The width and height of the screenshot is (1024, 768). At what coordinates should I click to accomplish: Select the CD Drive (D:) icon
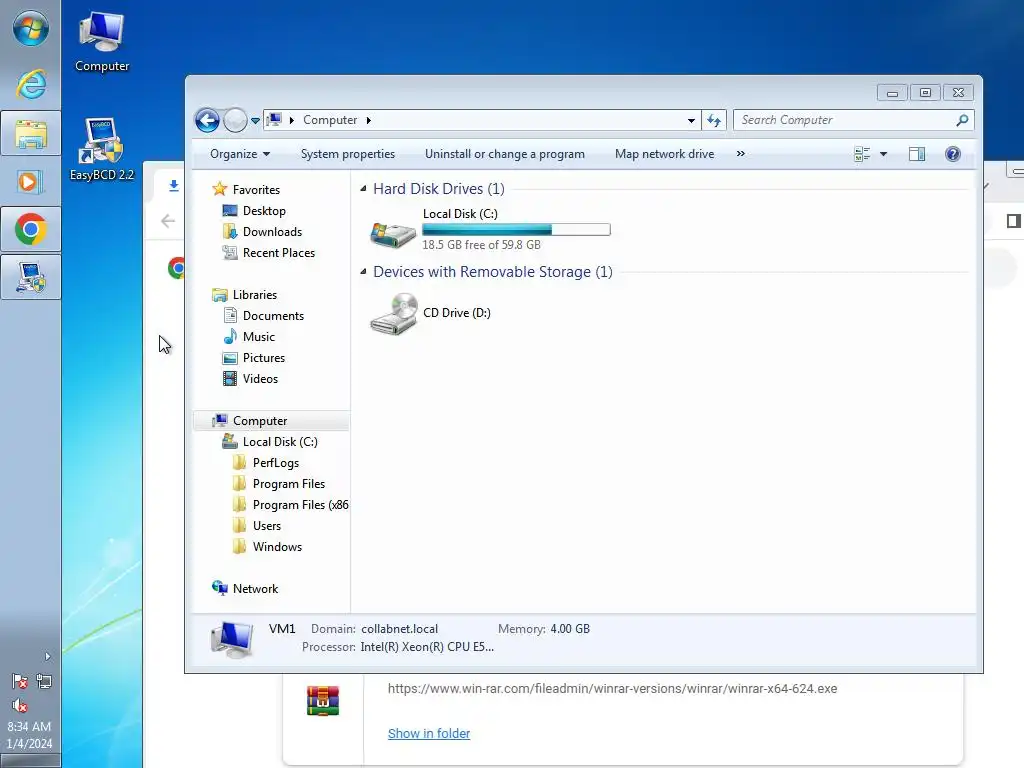click(393, 314)
